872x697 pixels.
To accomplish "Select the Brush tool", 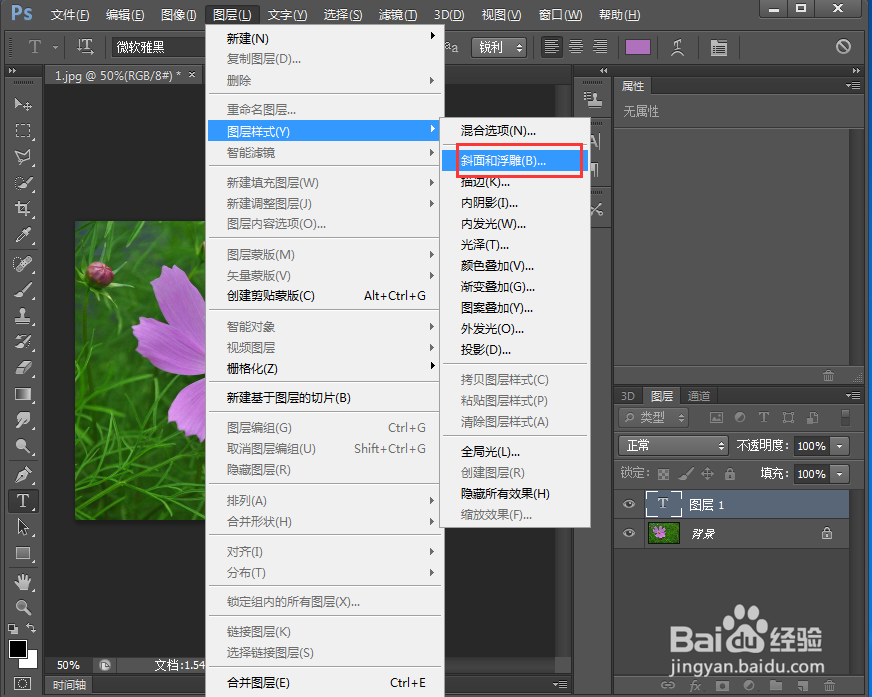I will point(23,290).
